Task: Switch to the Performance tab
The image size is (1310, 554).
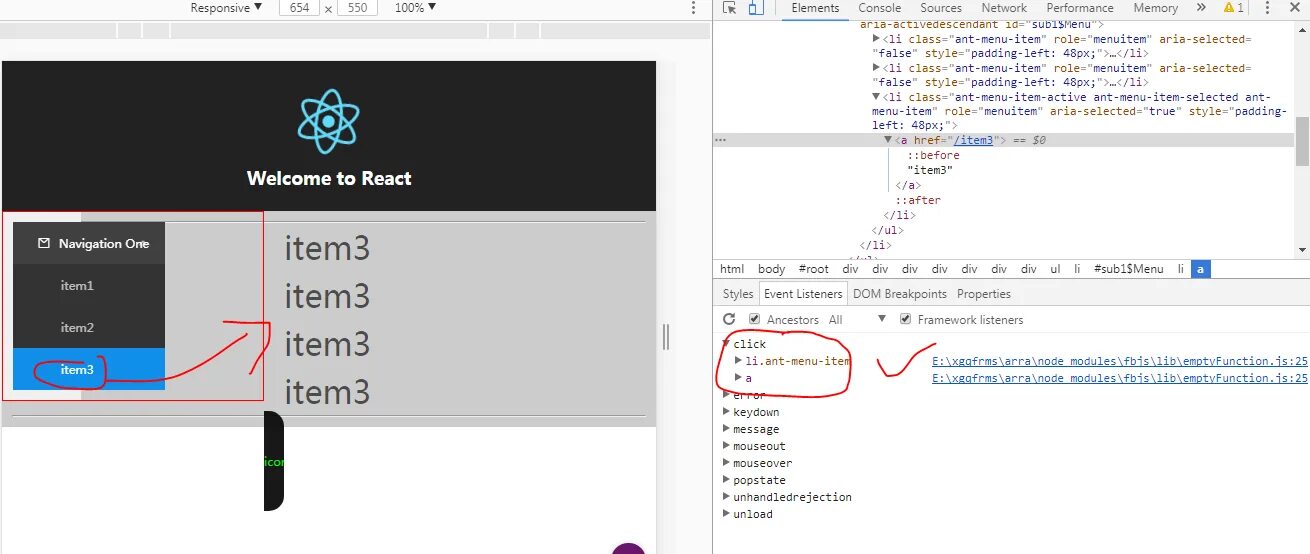Action: (x=1080, y=8)
